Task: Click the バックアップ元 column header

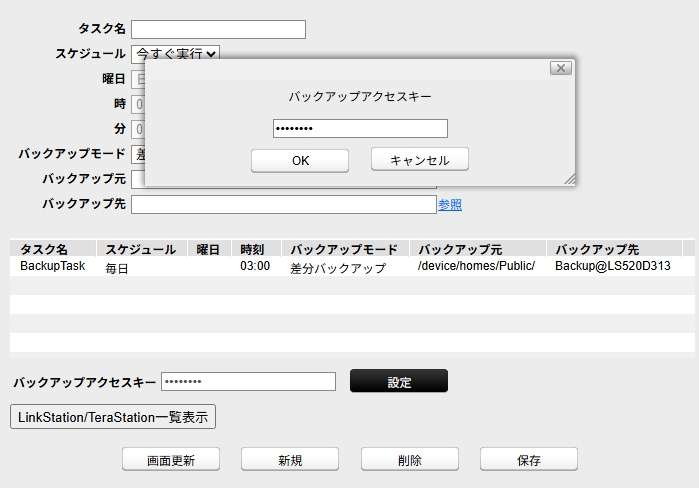Action: [455, 249]
